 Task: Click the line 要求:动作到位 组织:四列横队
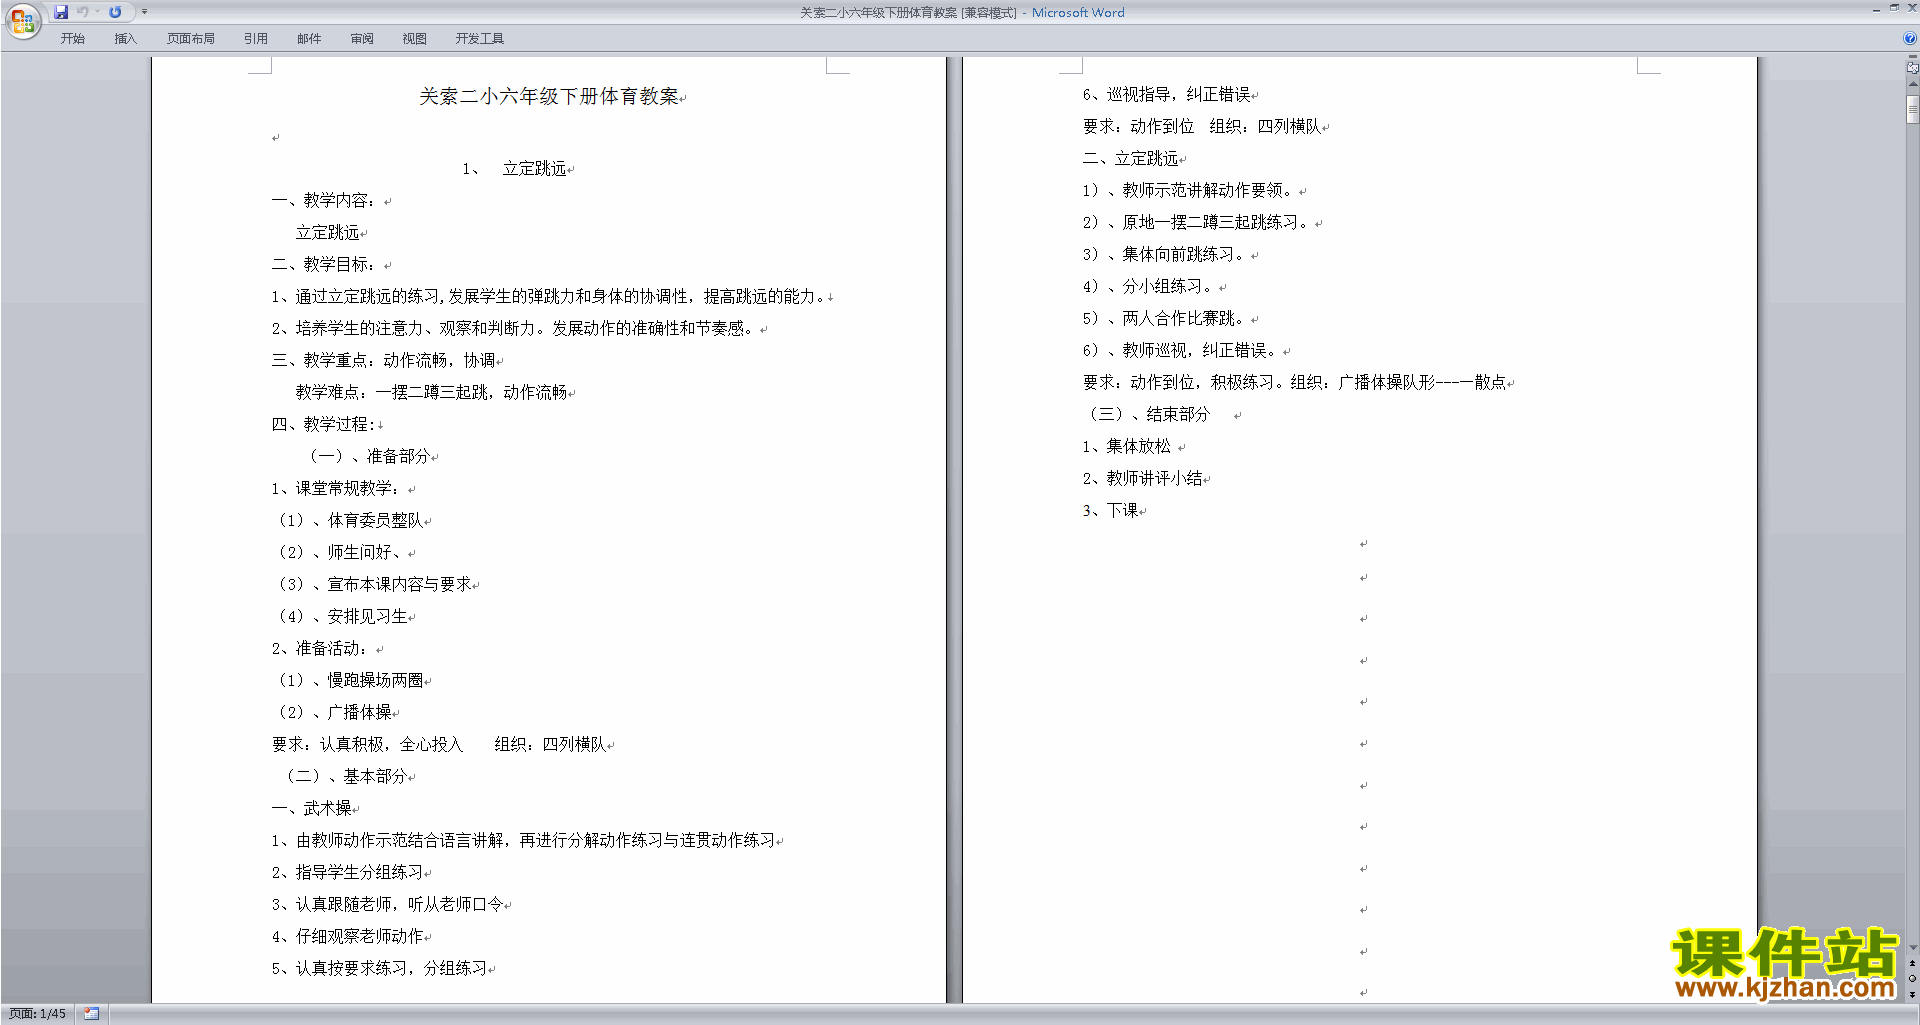[1203, 126]
